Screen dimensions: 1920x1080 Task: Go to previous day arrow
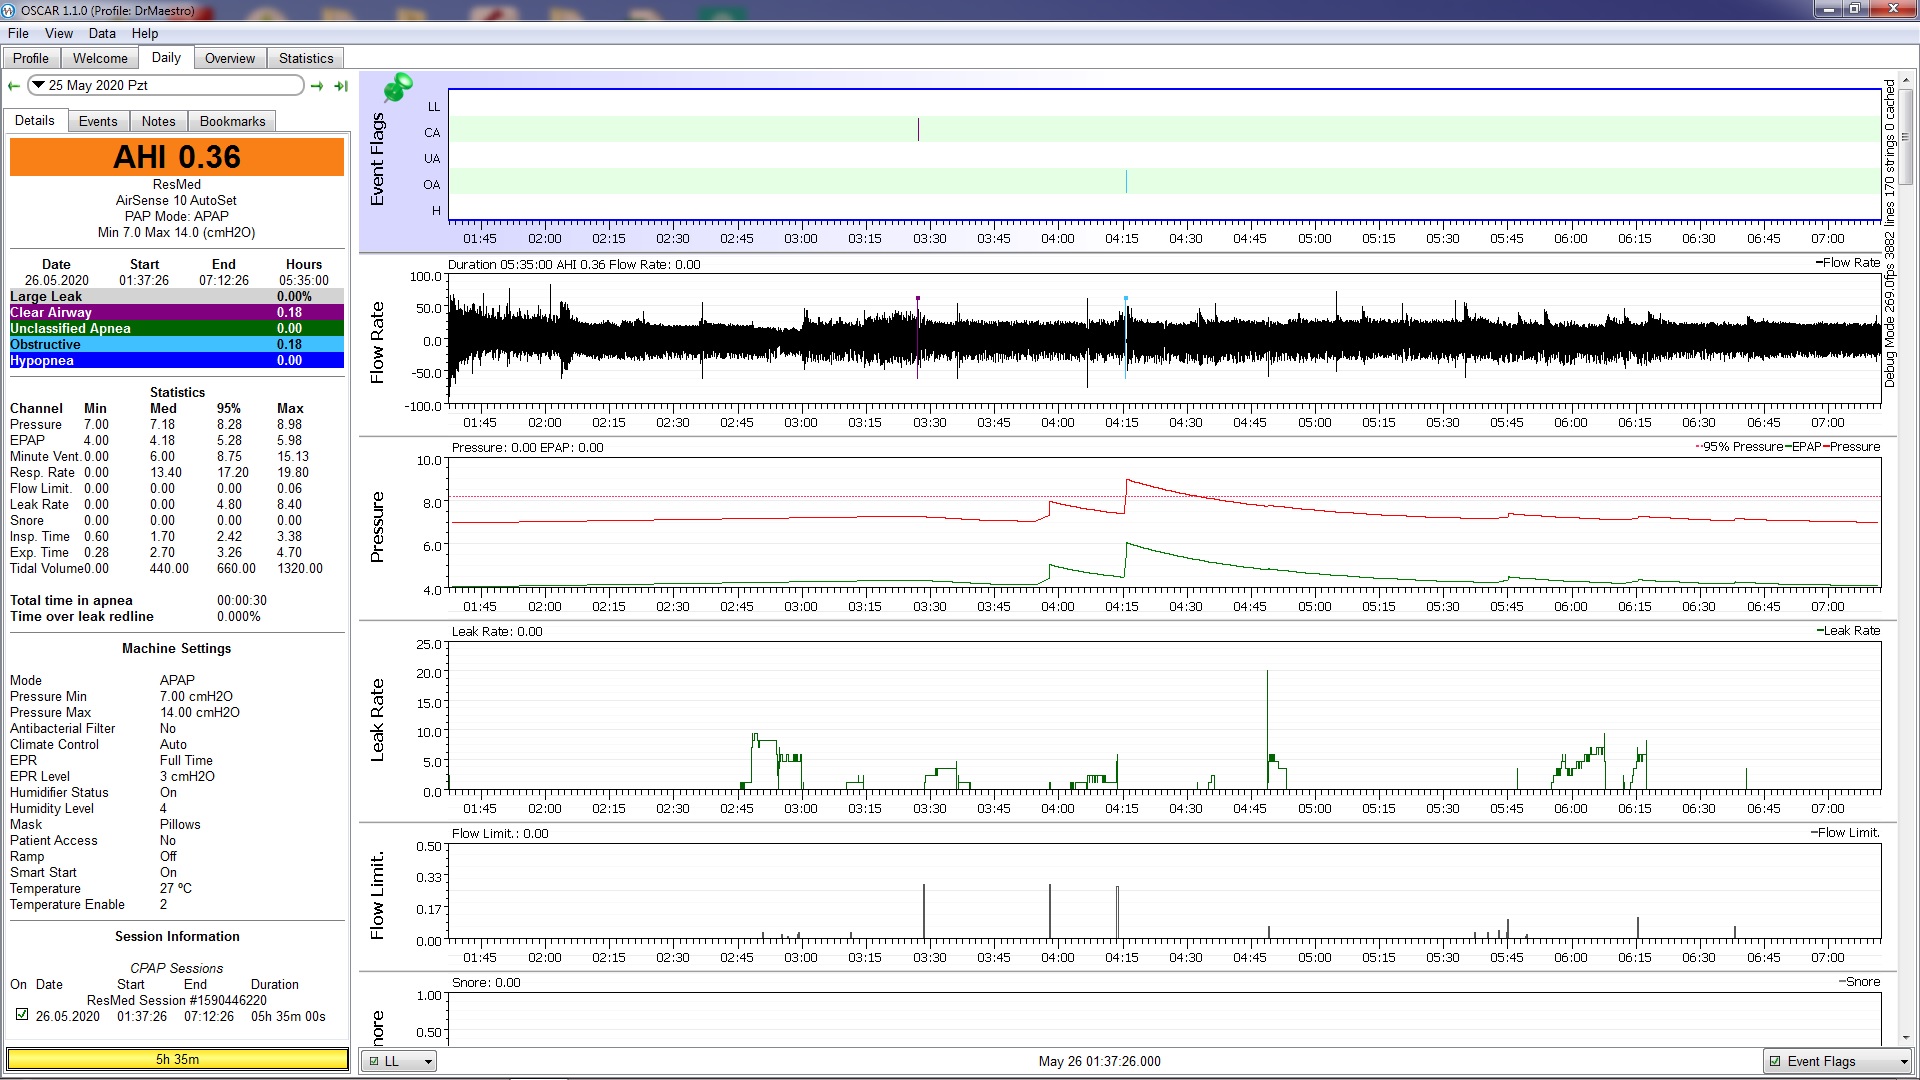click(x=14, y=86)
